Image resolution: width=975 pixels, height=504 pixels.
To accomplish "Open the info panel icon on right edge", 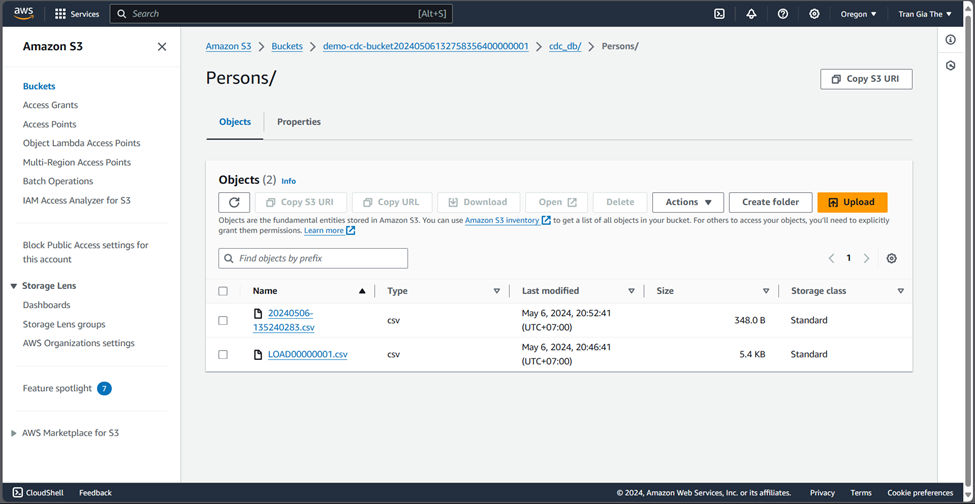I will coord(950,40).
